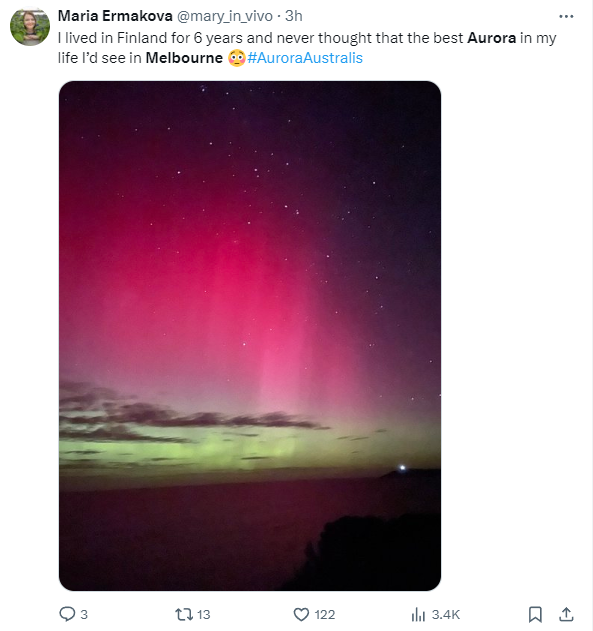Viewport: 593px width, 631px height.
Task: Click the reply speech bubble icon
Action: pos(67,614)
